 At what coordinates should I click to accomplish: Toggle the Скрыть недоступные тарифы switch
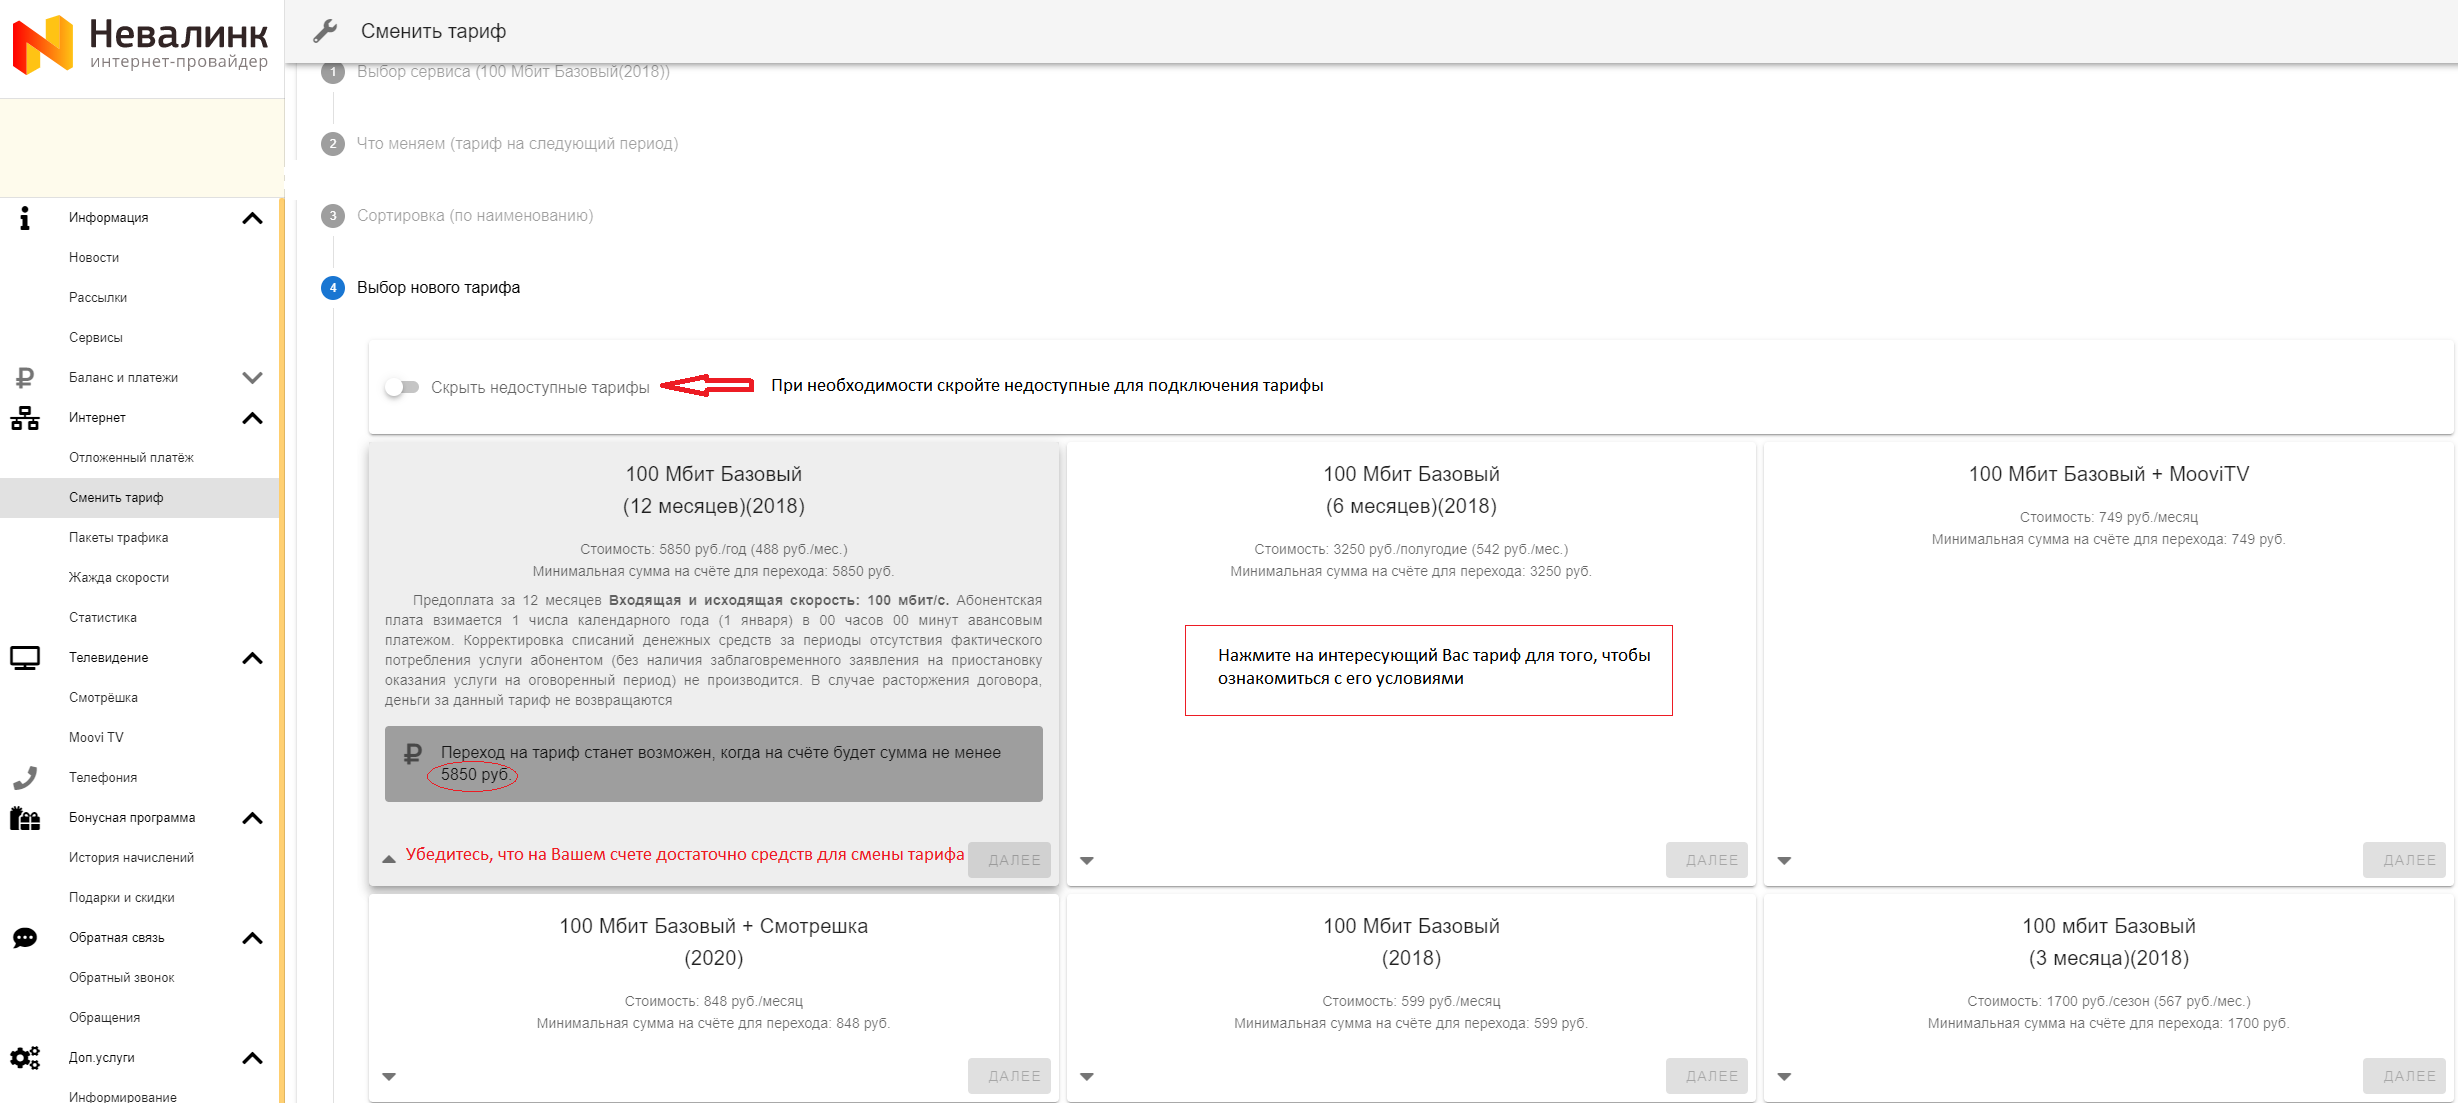point(402,387)
